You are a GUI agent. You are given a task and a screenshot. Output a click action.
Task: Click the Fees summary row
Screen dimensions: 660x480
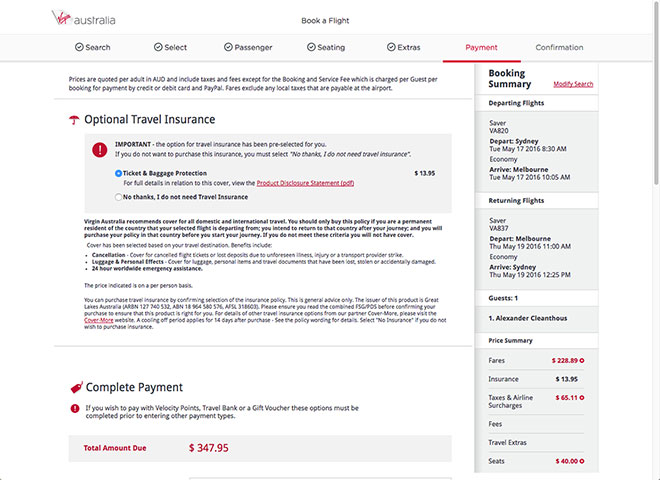536,424
